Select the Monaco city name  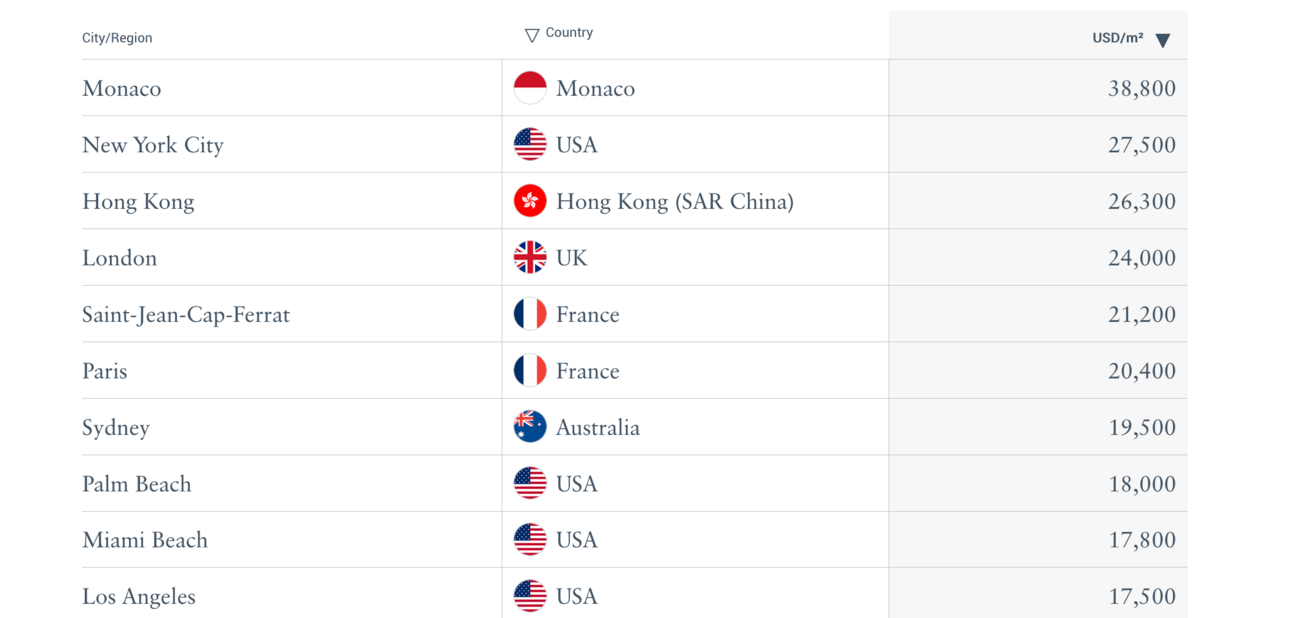[122, 88]
